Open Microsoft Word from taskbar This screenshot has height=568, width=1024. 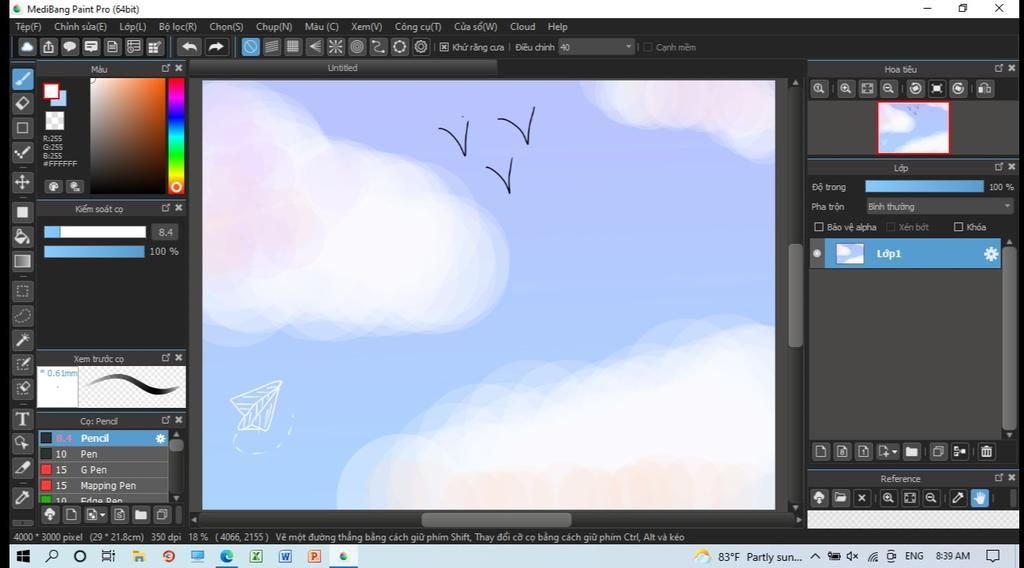click(285, 556)
